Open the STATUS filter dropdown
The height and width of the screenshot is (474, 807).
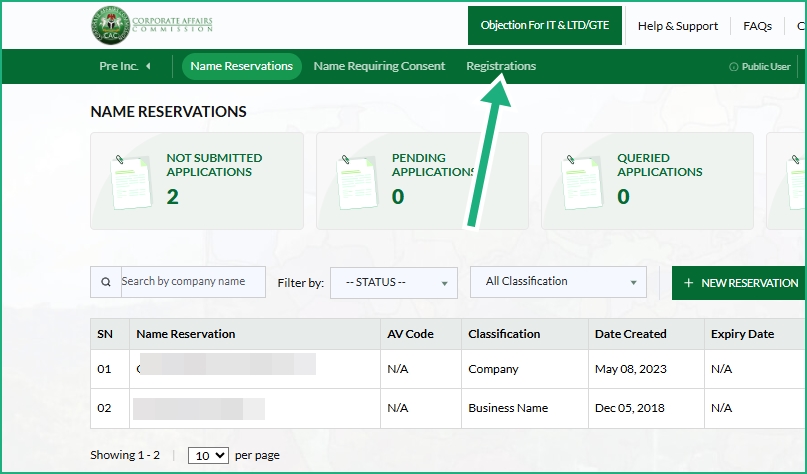394,283
